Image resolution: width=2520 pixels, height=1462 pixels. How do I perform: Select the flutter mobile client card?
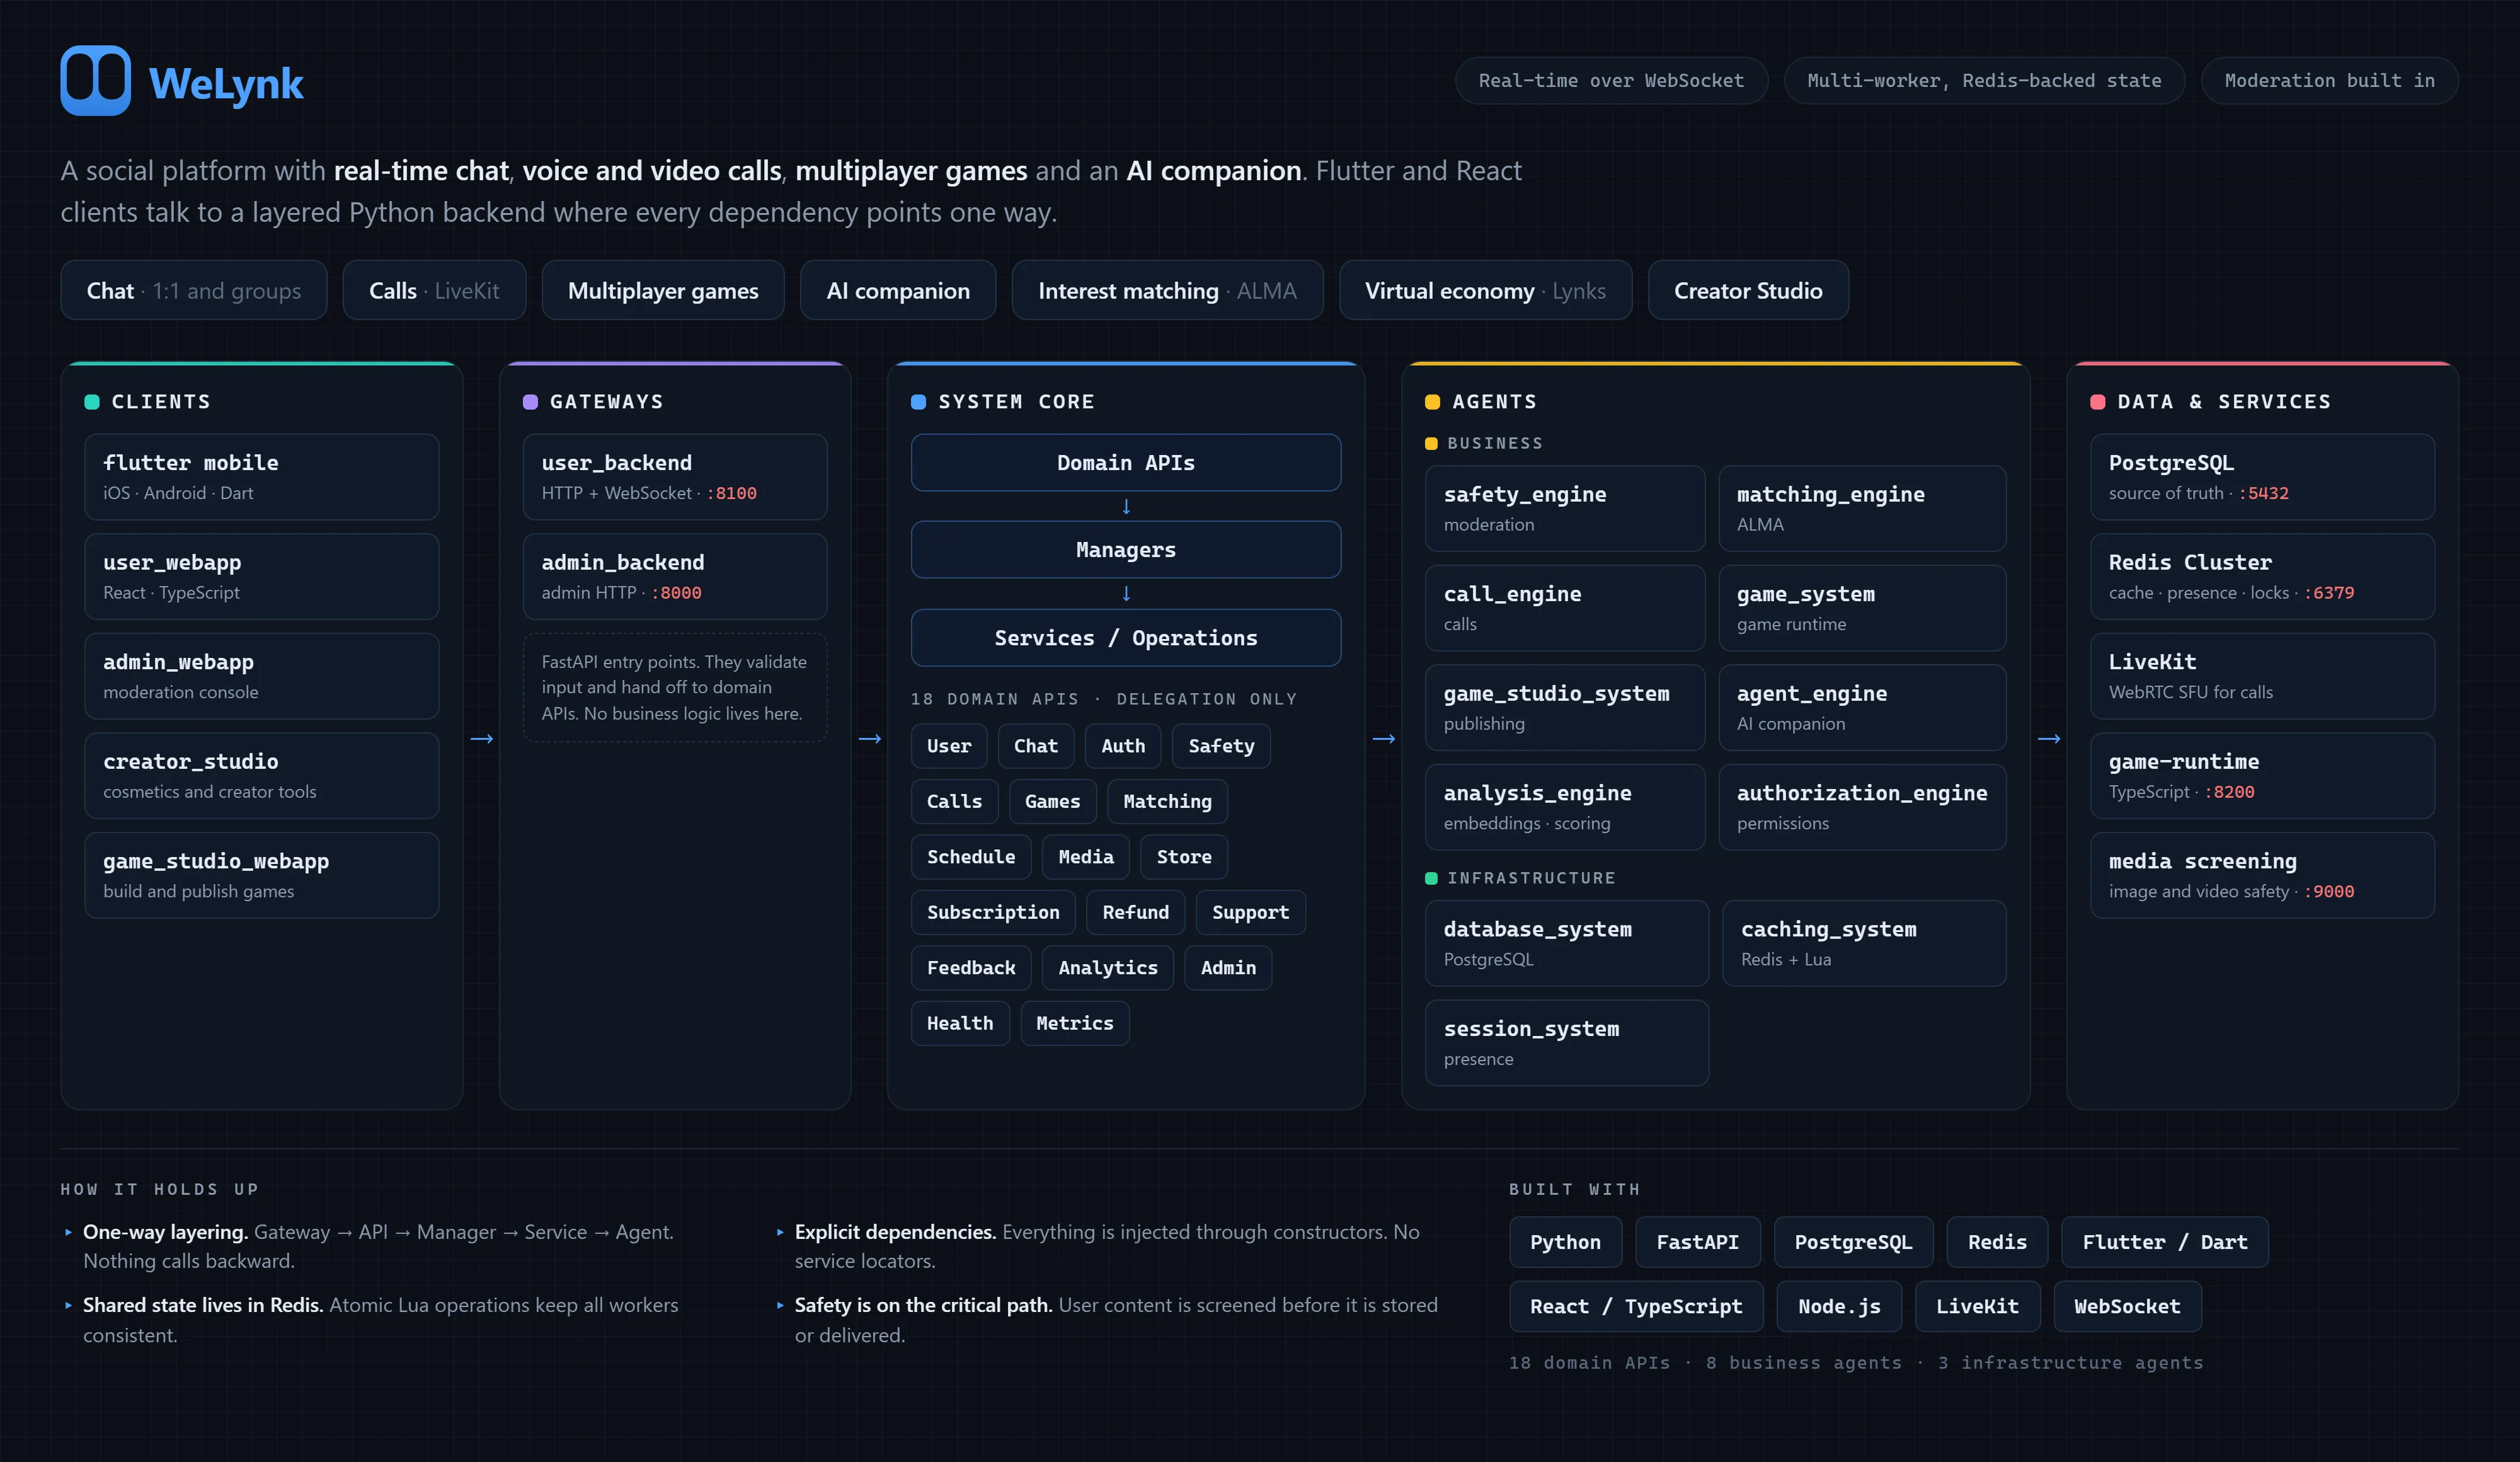point(262,476)
